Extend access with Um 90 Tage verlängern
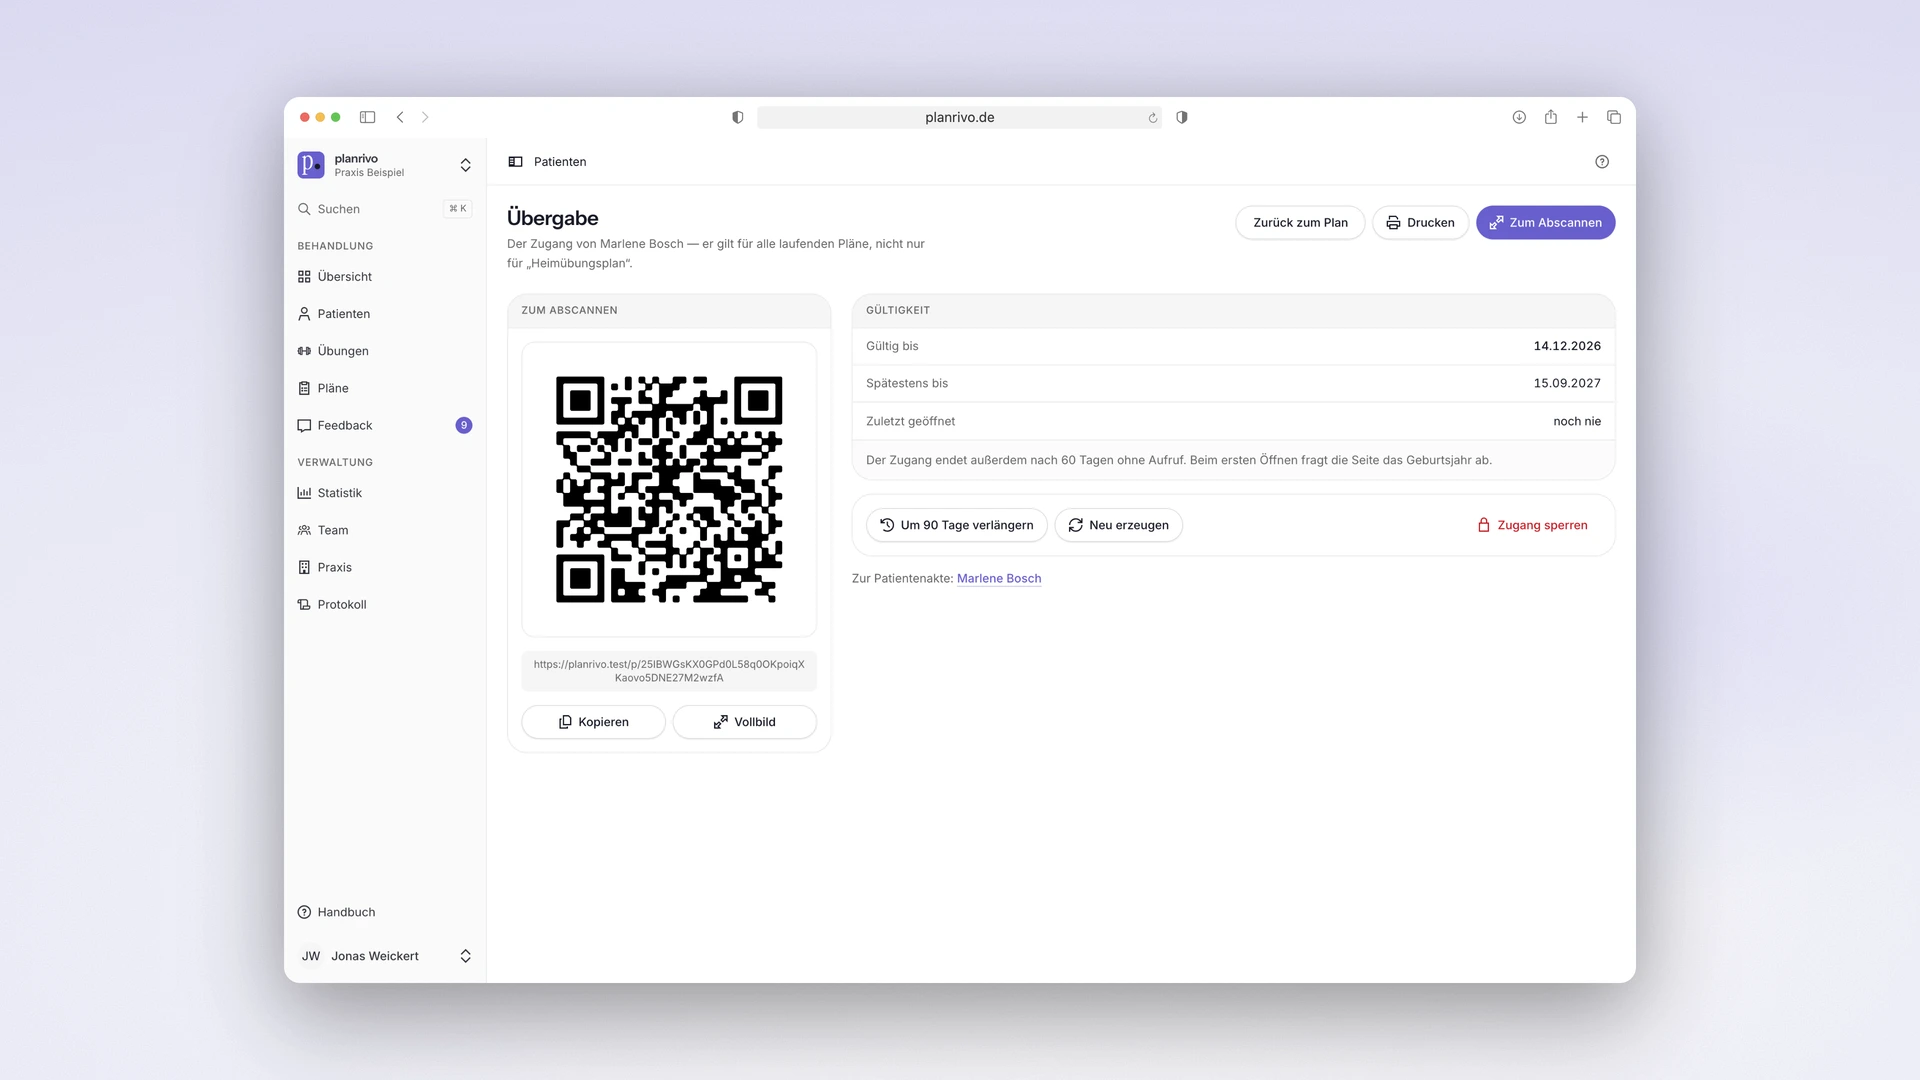This screenshot has width=1920, height=1080. point(957,525)
